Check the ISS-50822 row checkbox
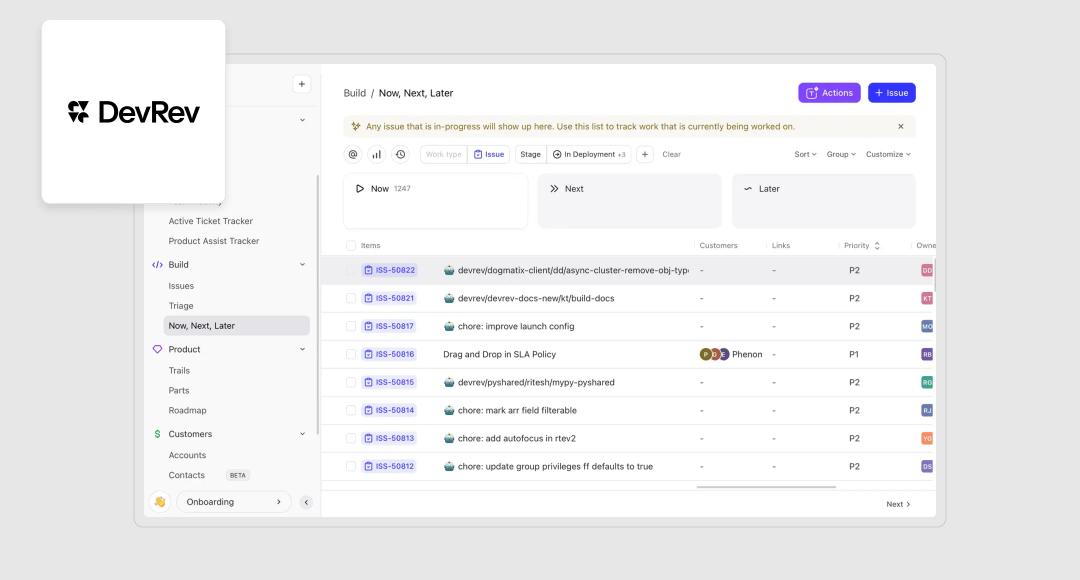This screenshot has height=580, width=1080. coord(351,270)
